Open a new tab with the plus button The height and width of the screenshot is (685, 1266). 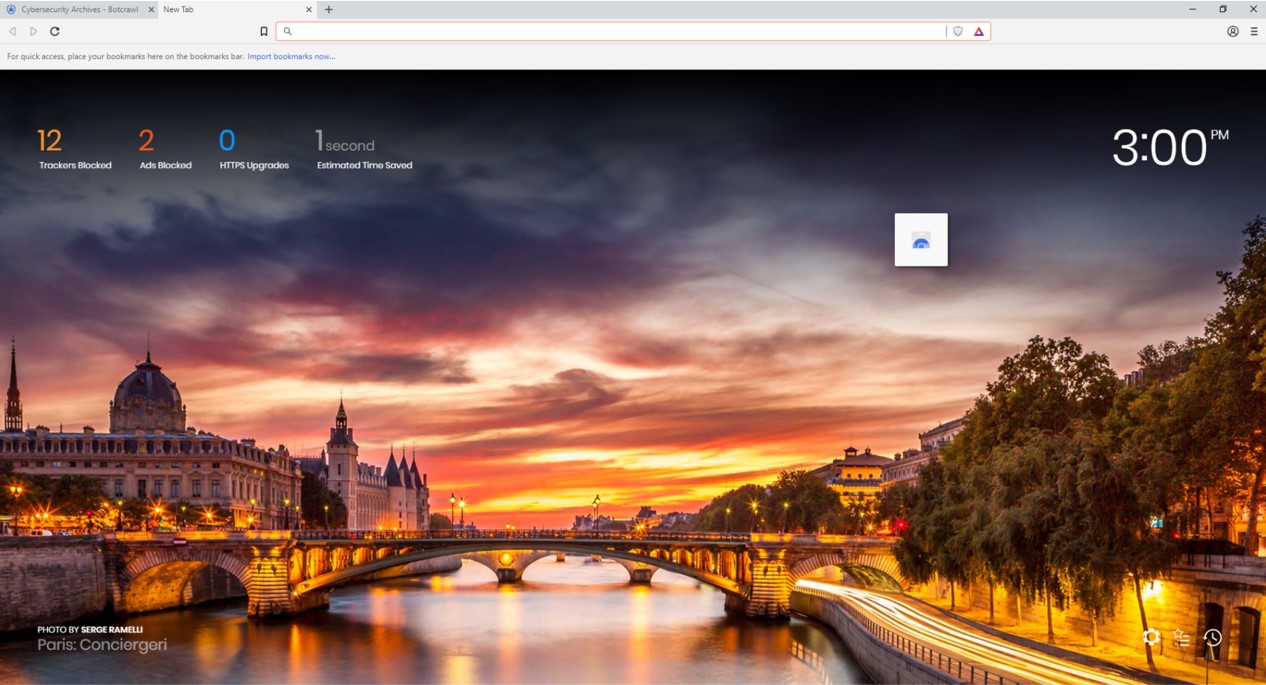(329, 9)
